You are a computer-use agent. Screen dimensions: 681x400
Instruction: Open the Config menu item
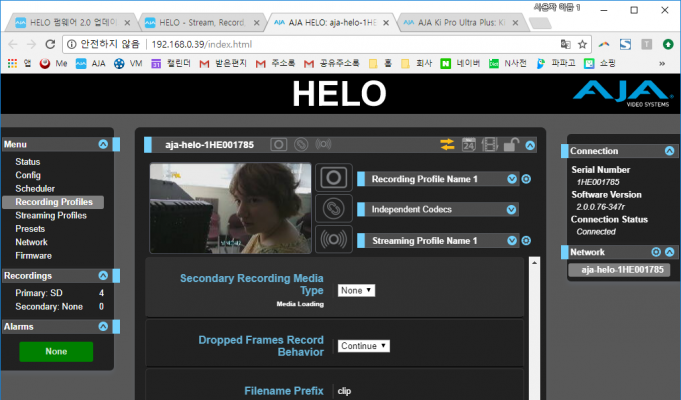(28, 175)
